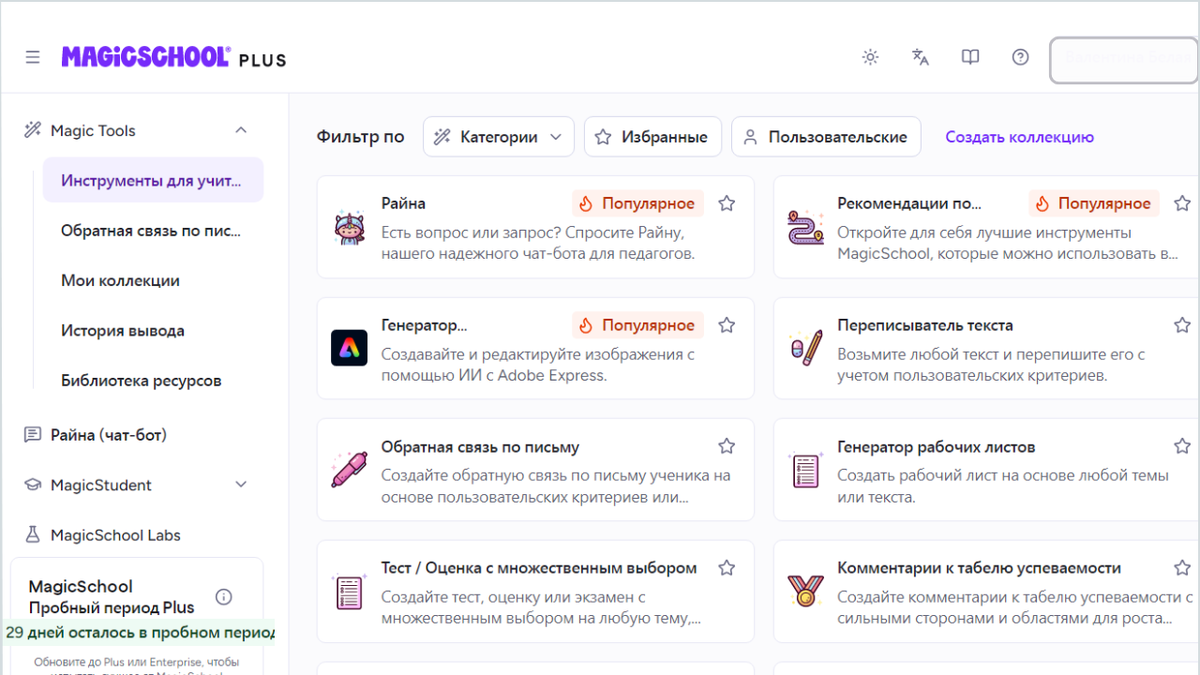Click the MagicSchool Labs flask icon

pos(33,535)
